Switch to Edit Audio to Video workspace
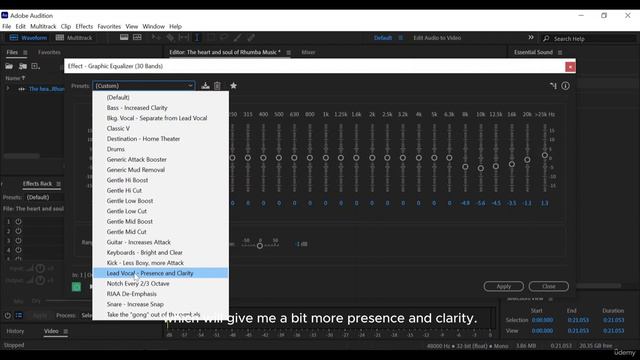This screenshot has height=360, width=640. (437, 38)
